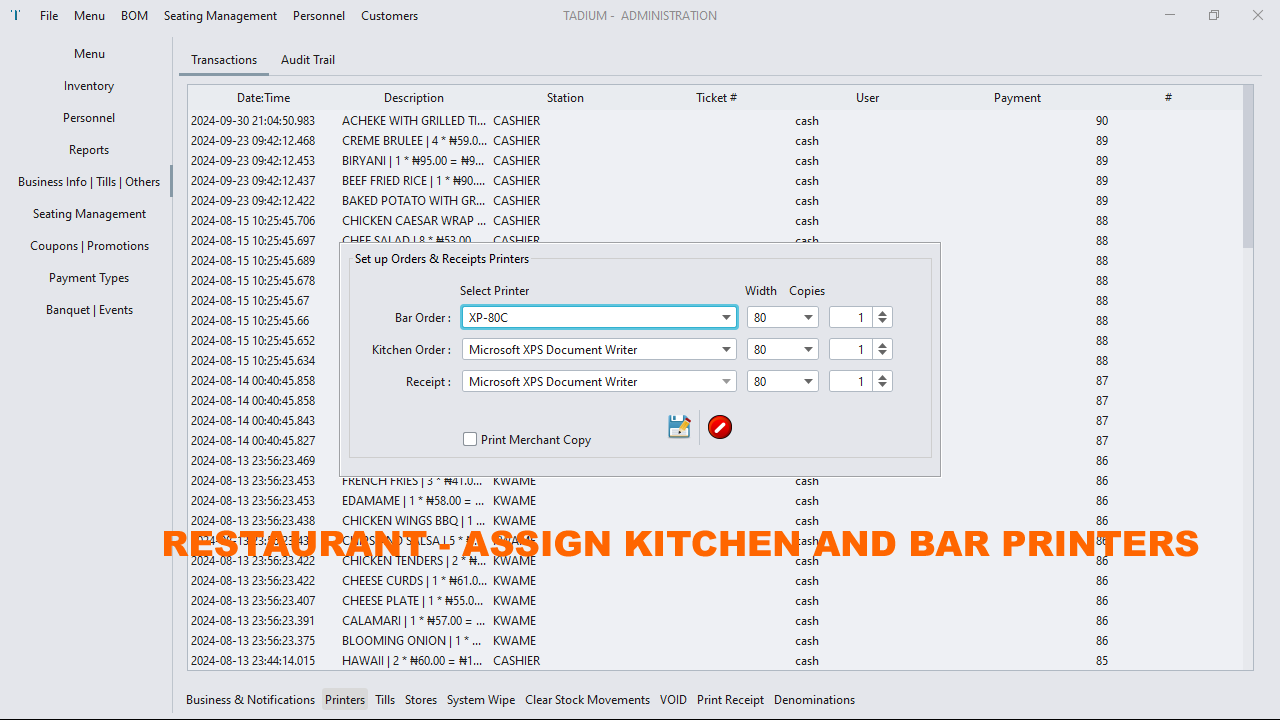Select Inventory in the left sidebar
Screen dimensions: 1280x720
[89, 86]
